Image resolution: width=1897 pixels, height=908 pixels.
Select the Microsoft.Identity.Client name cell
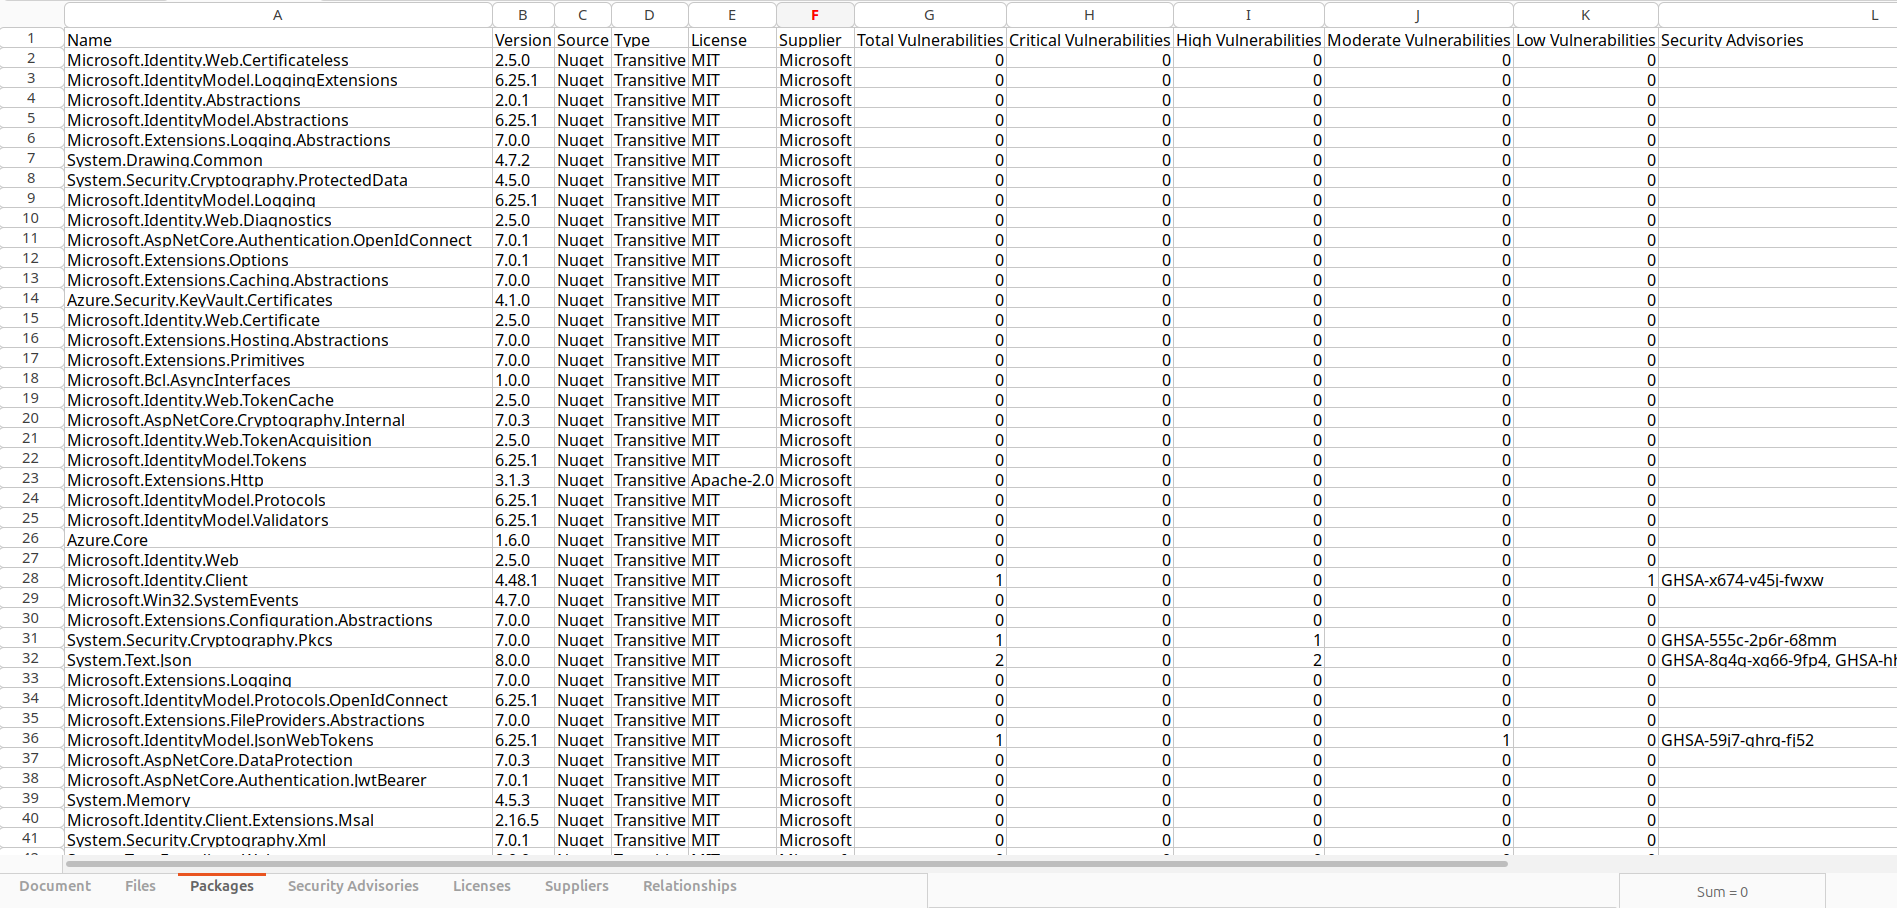coord(157,580)
